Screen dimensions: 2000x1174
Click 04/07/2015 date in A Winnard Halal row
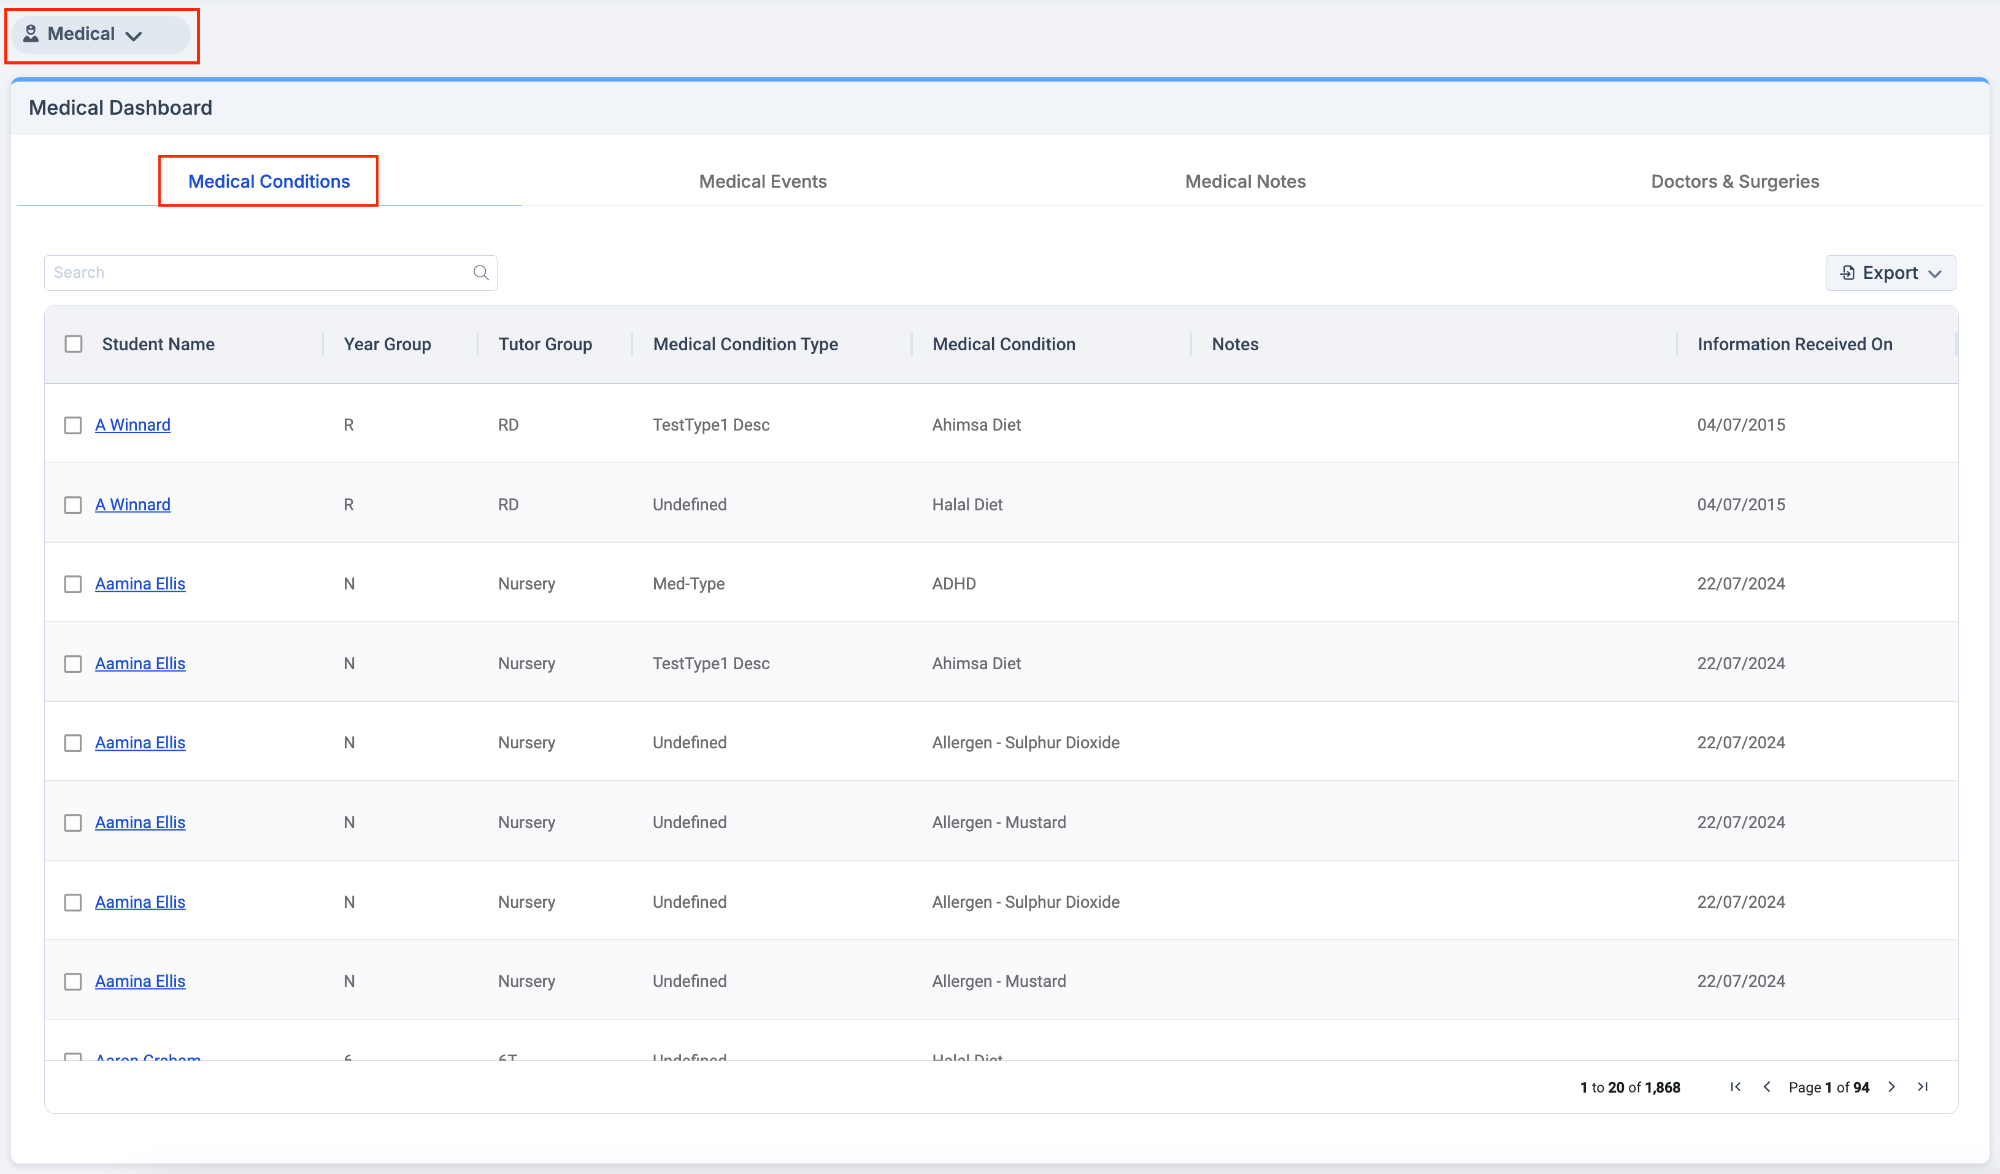click(x=1741, y=505)
